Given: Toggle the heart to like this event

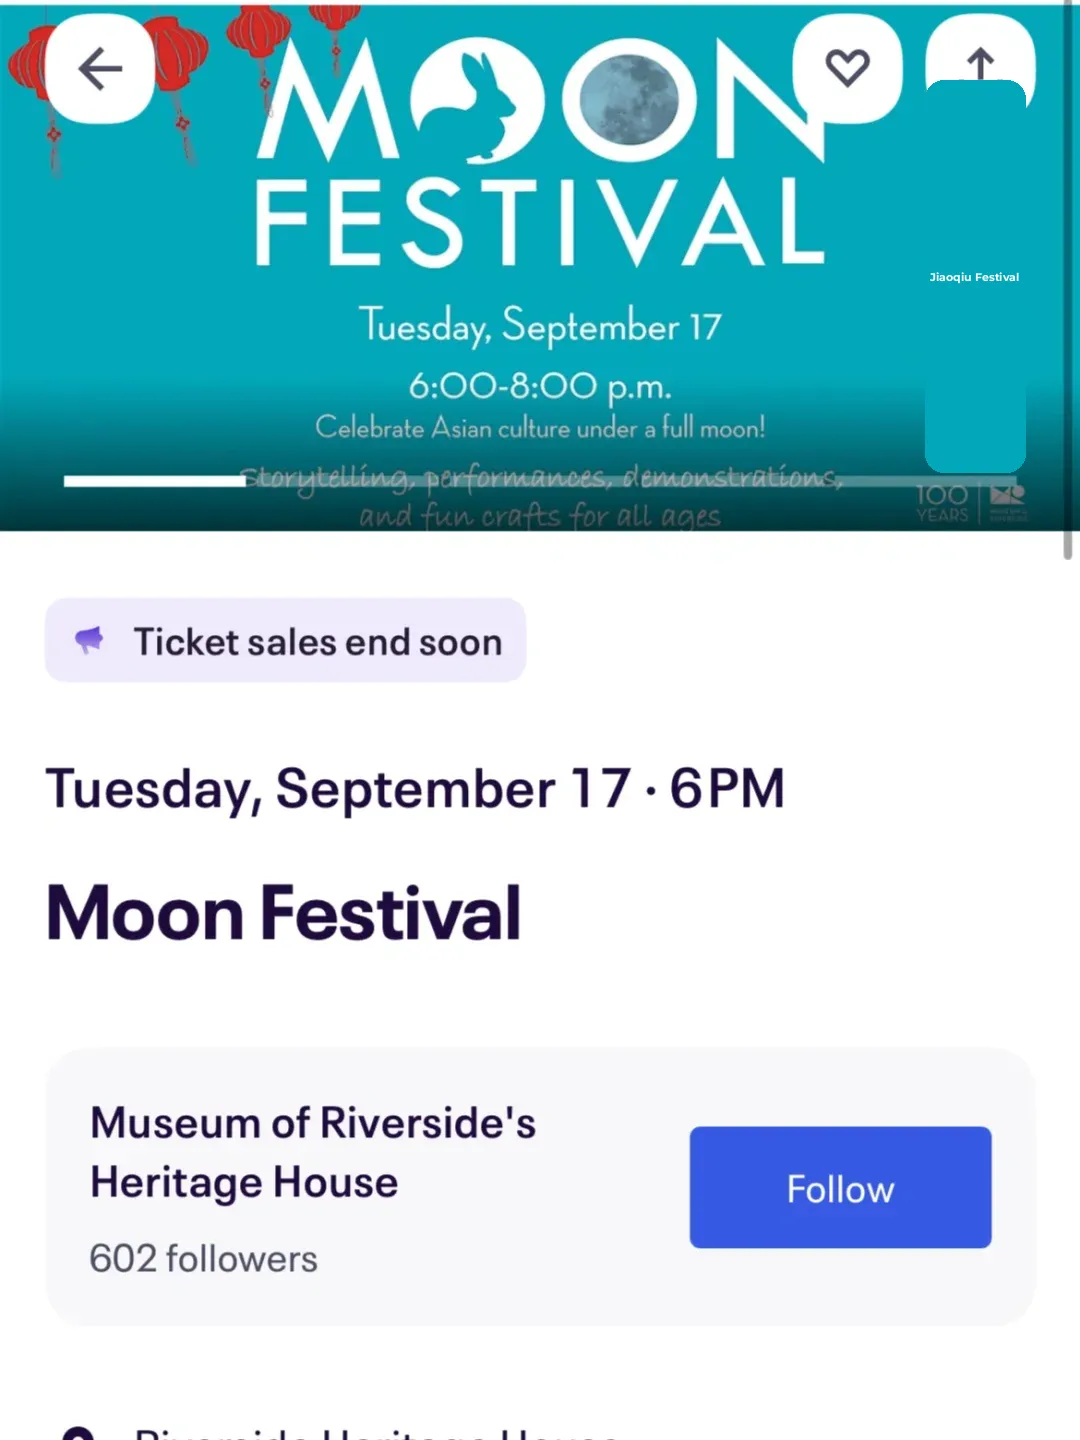Looking at the screenshot, I should coord(848,66).
